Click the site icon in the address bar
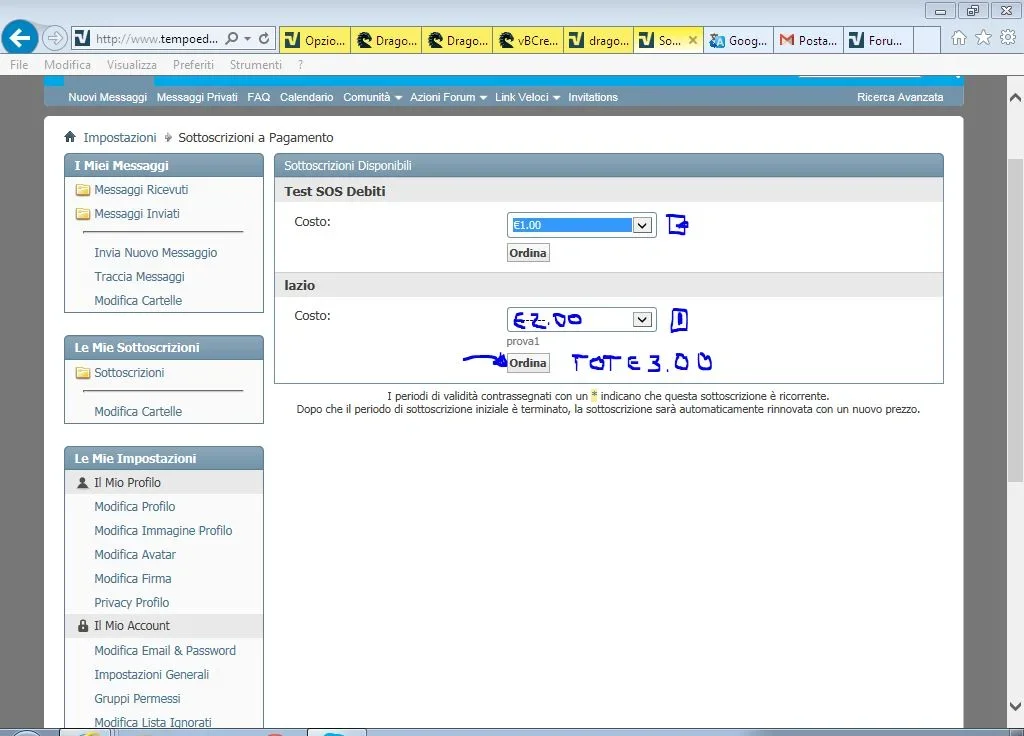Image resolution: width=1024 pixels, height=736 pixels. (82, 39)
